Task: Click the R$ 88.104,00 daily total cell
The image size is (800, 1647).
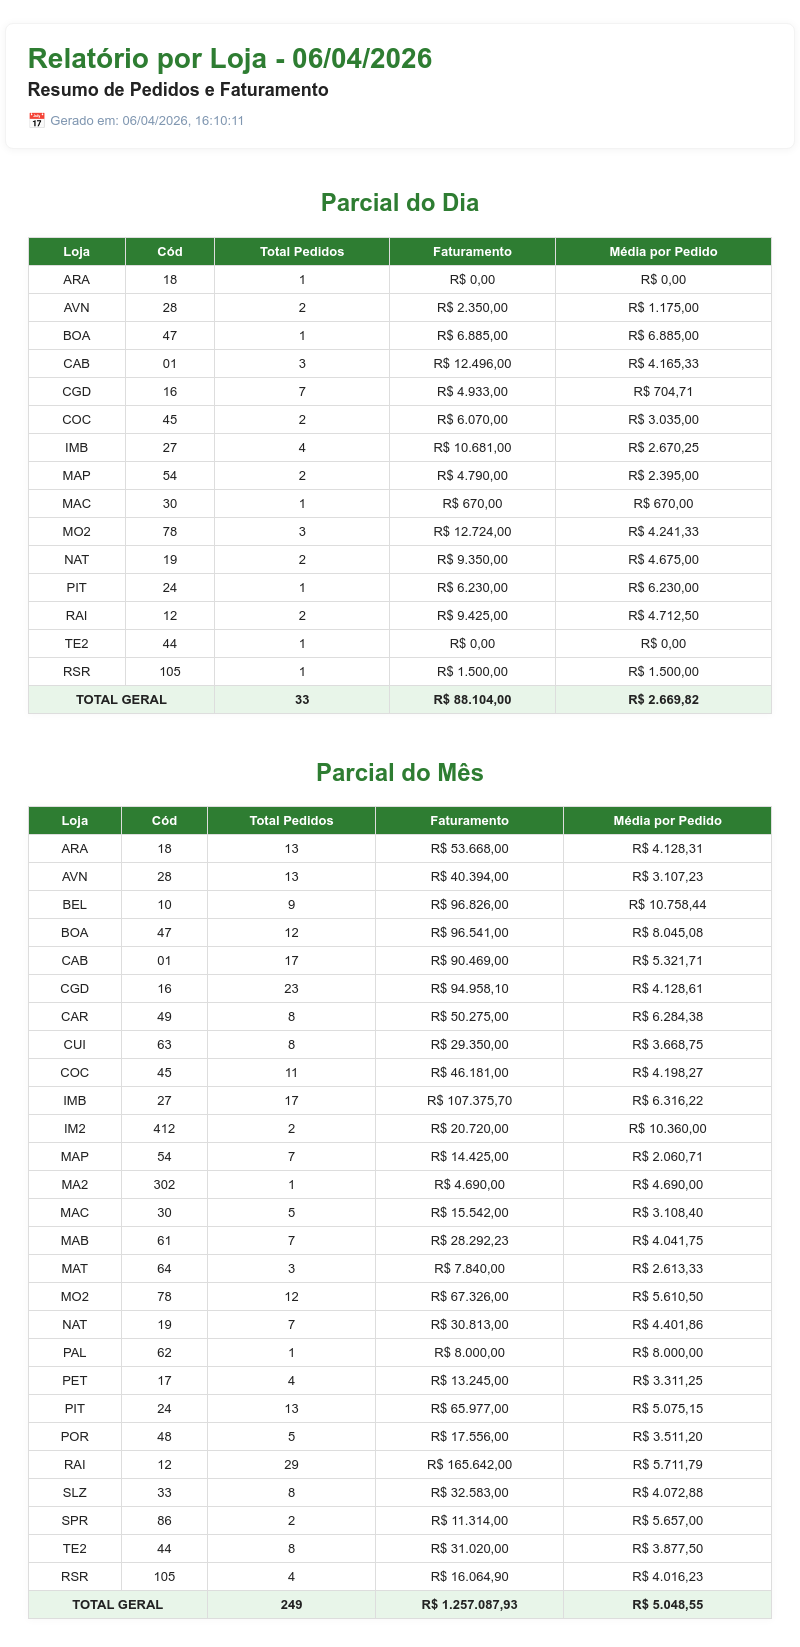Action: coord(472,700)
